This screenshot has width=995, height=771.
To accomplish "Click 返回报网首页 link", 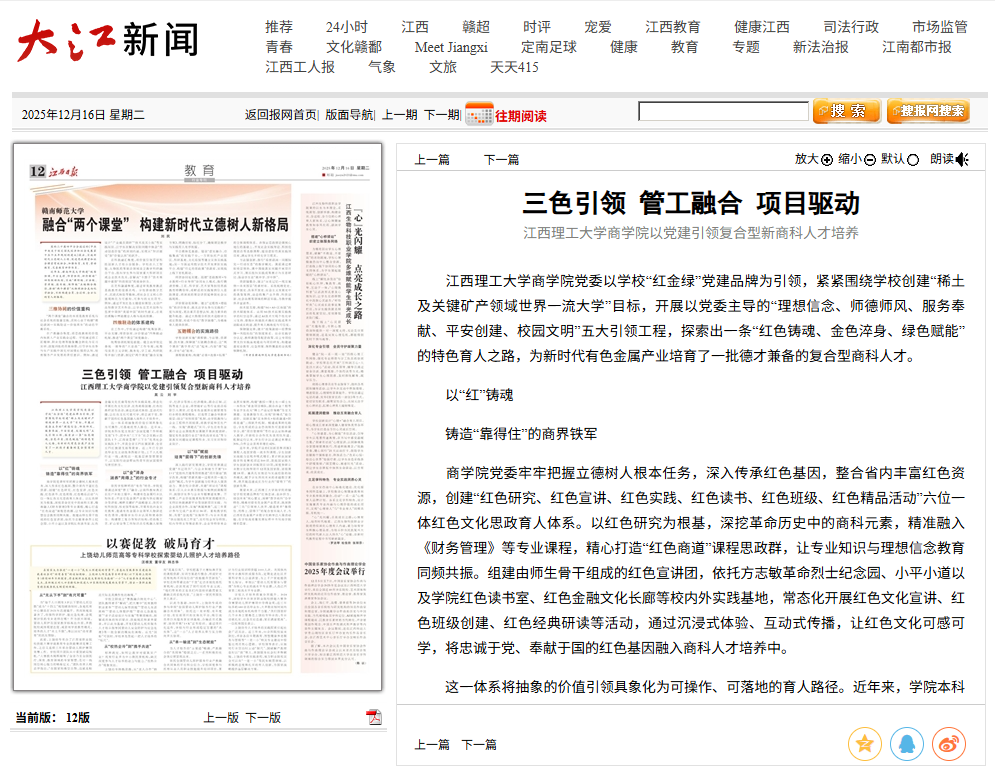I will click(280, 115).
